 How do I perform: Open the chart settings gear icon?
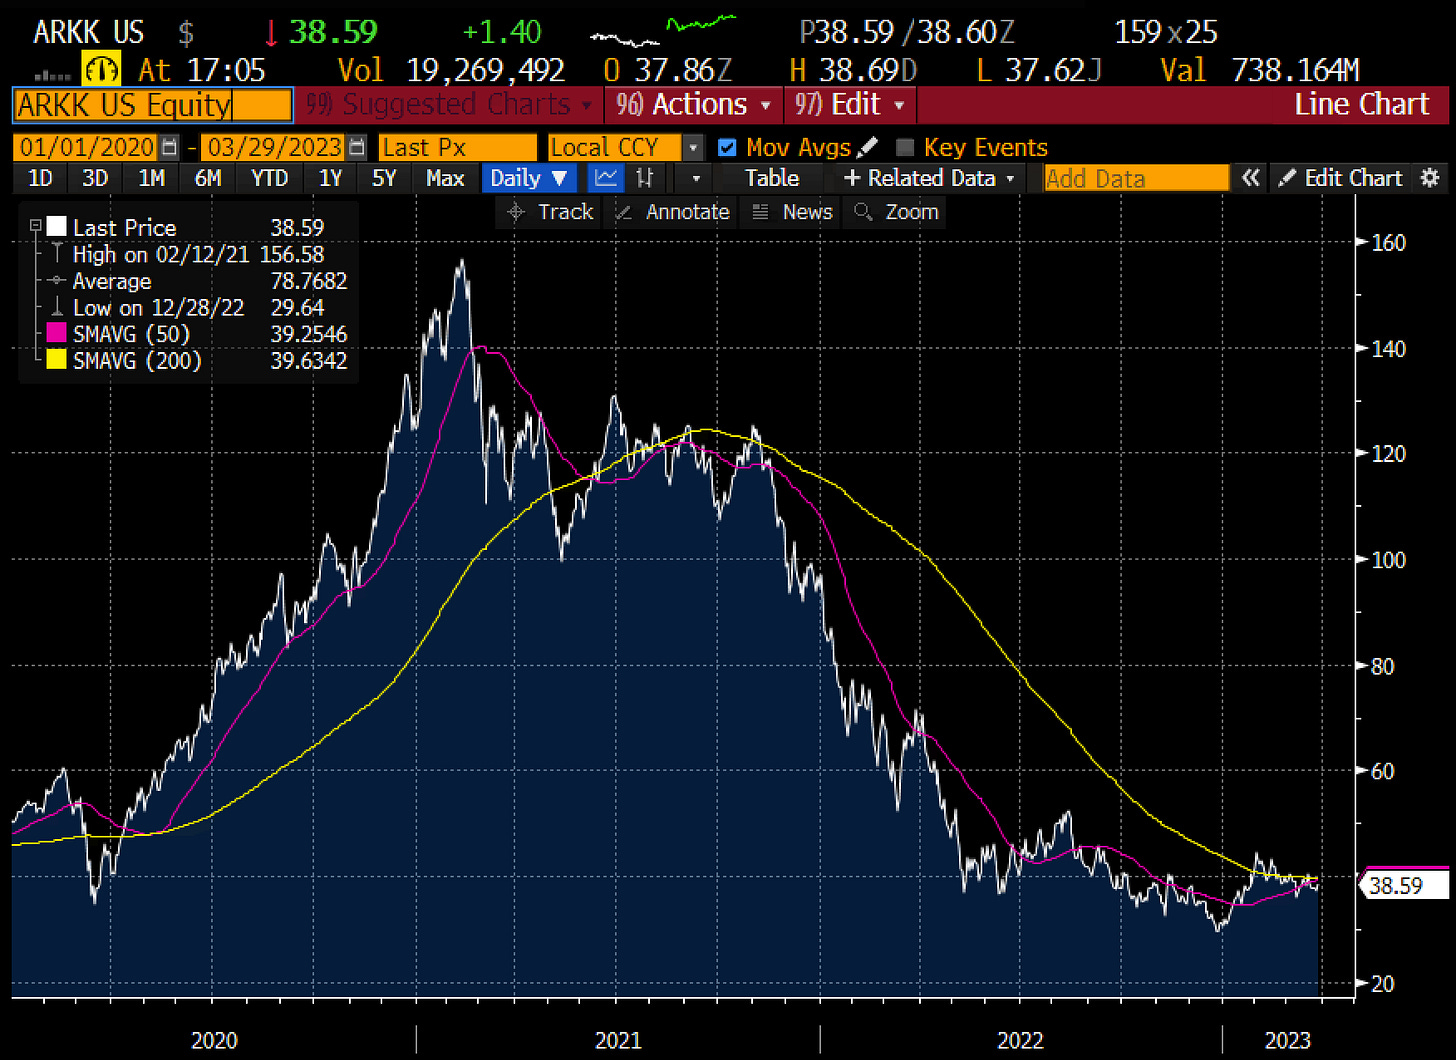tap(1430, 178)
